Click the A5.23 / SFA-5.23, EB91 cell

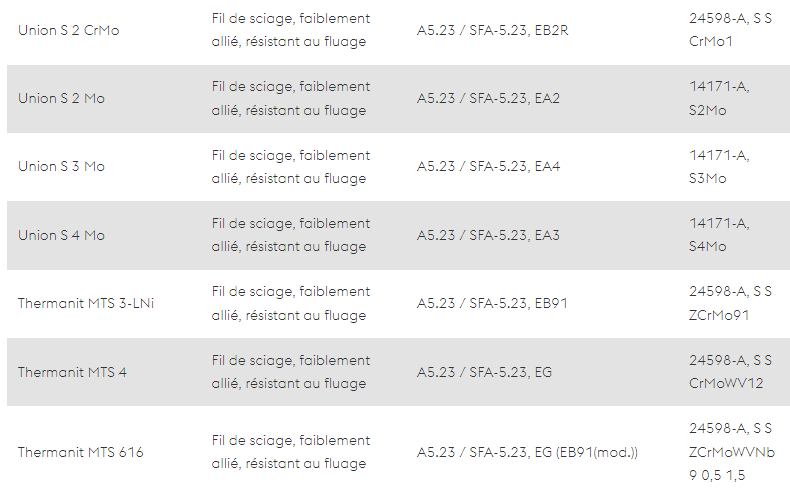tap(492, 303)
